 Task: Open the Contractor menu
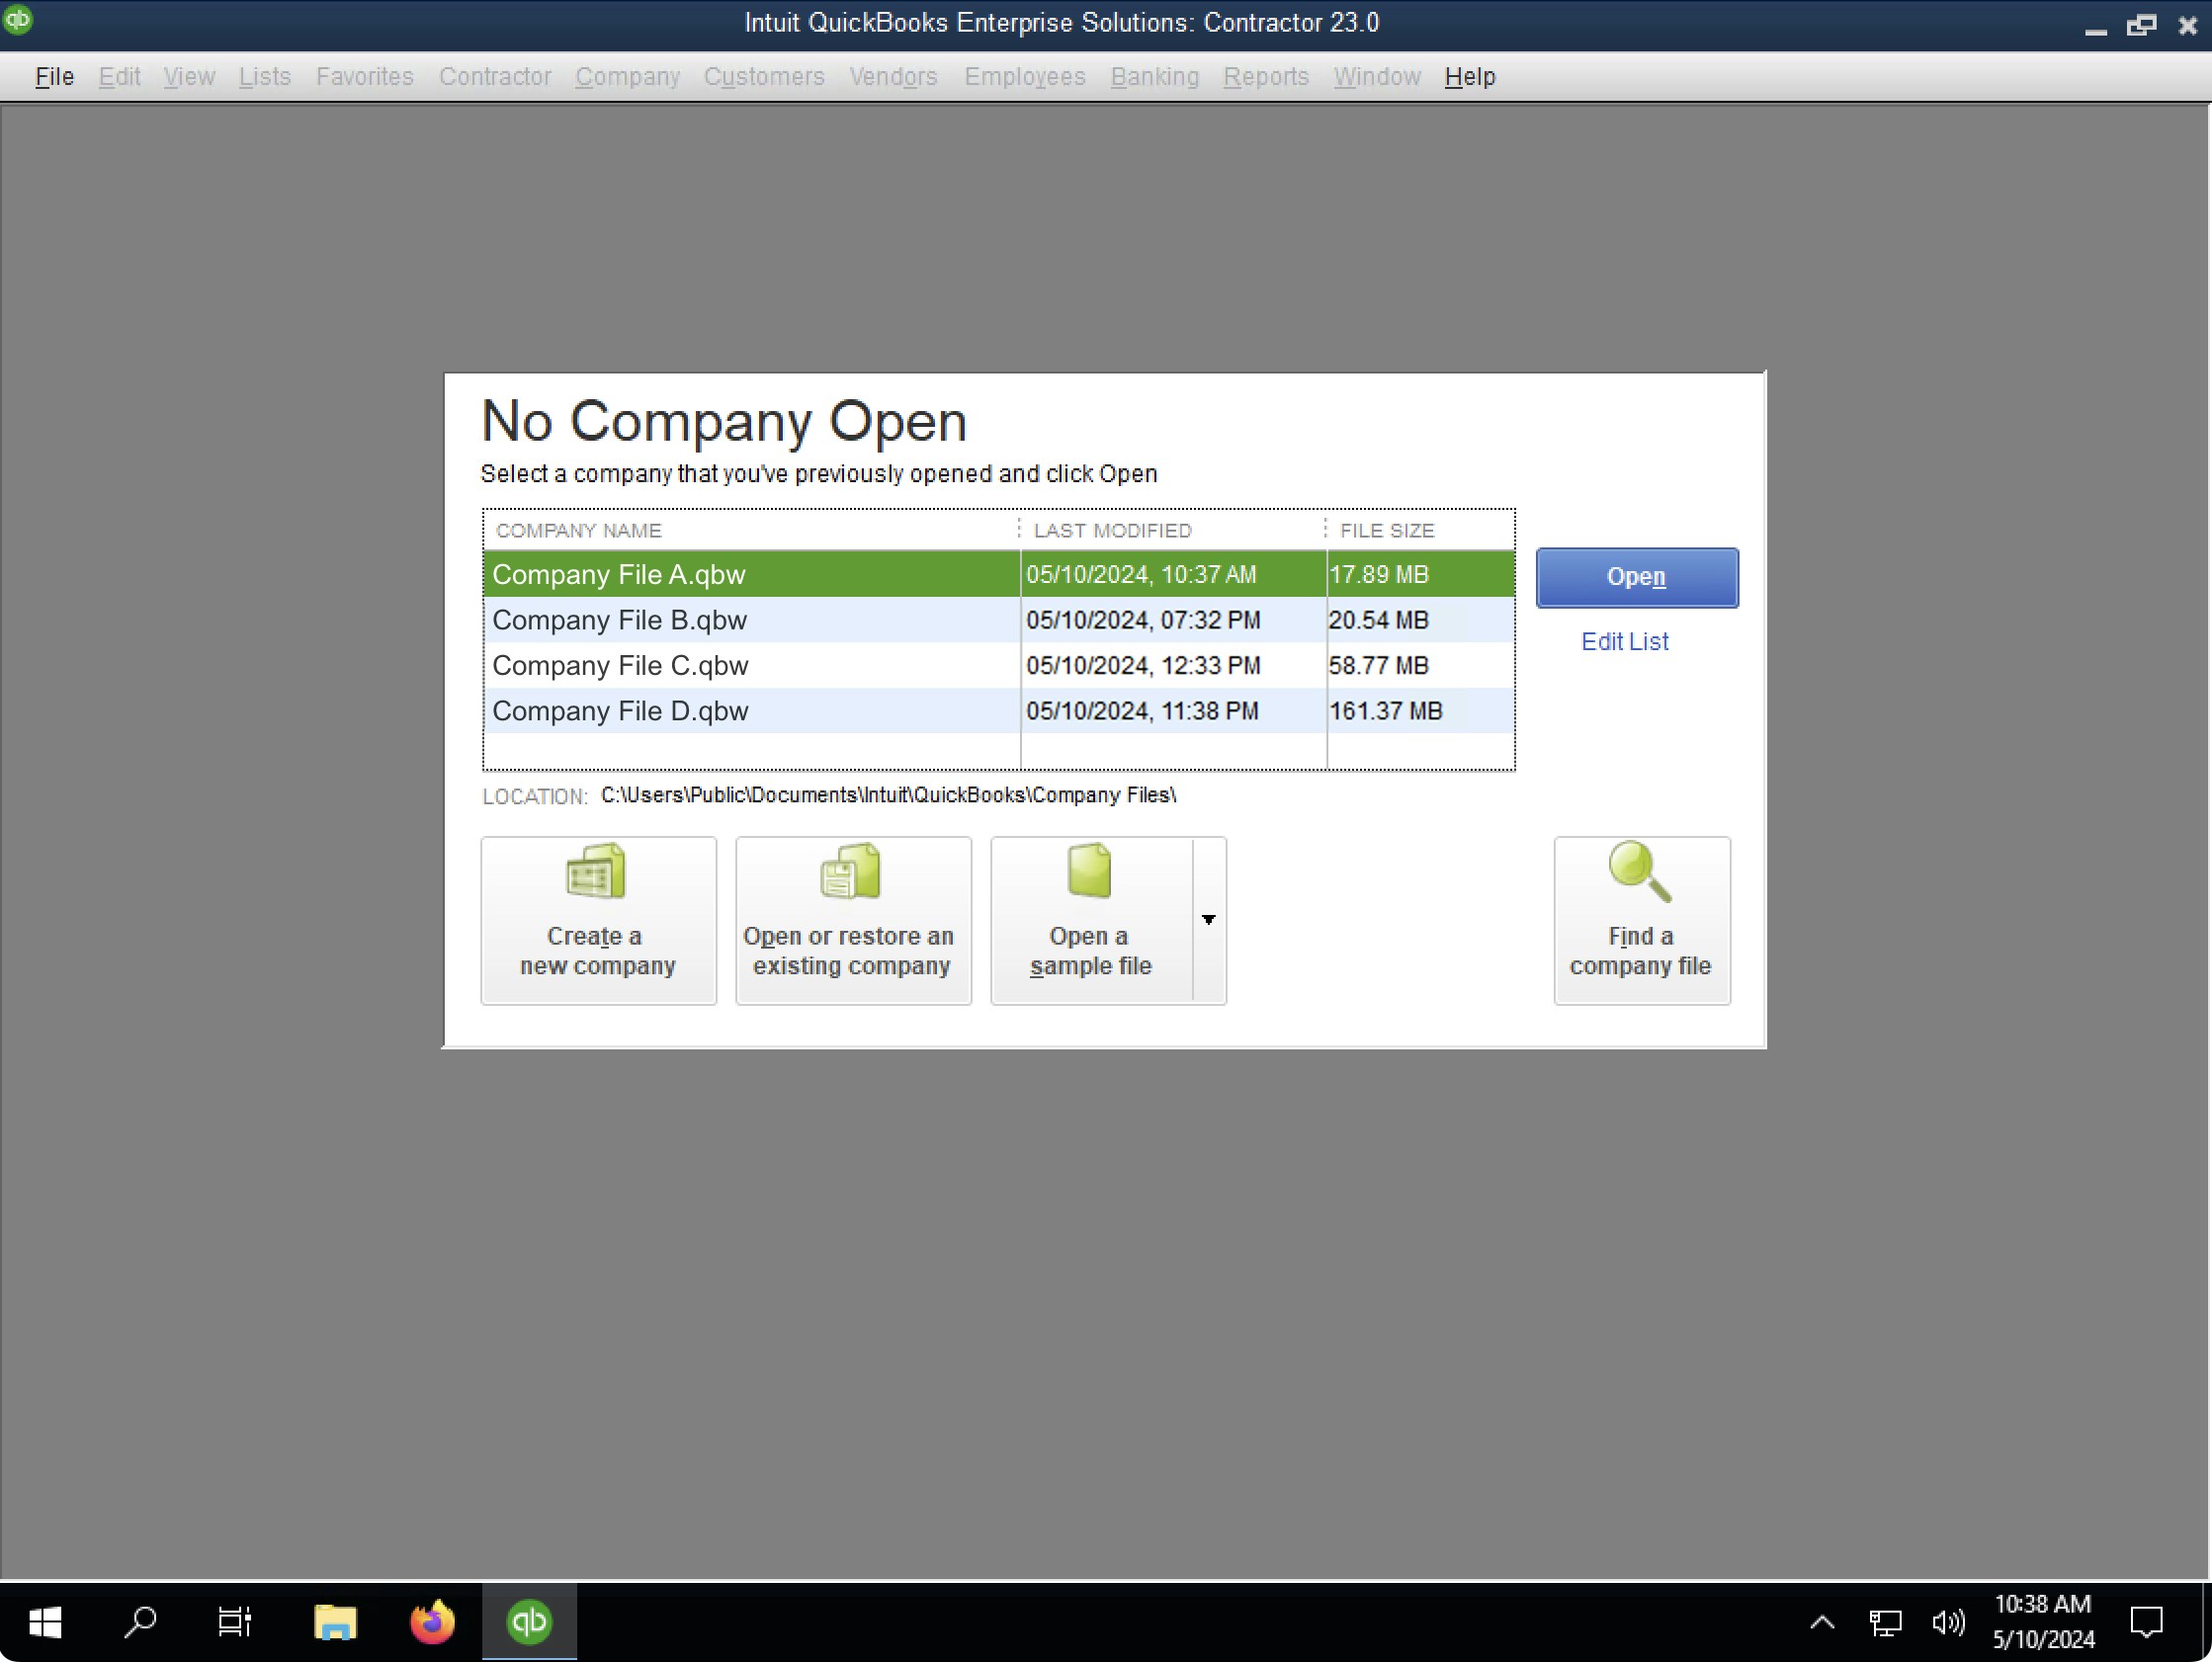(x=495, y=77)
